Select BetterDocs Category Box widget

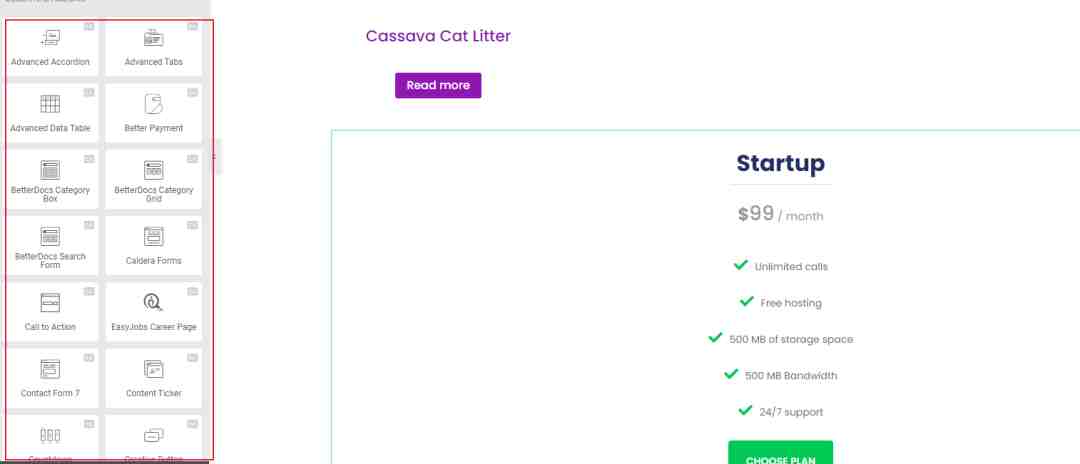point(50,180)
